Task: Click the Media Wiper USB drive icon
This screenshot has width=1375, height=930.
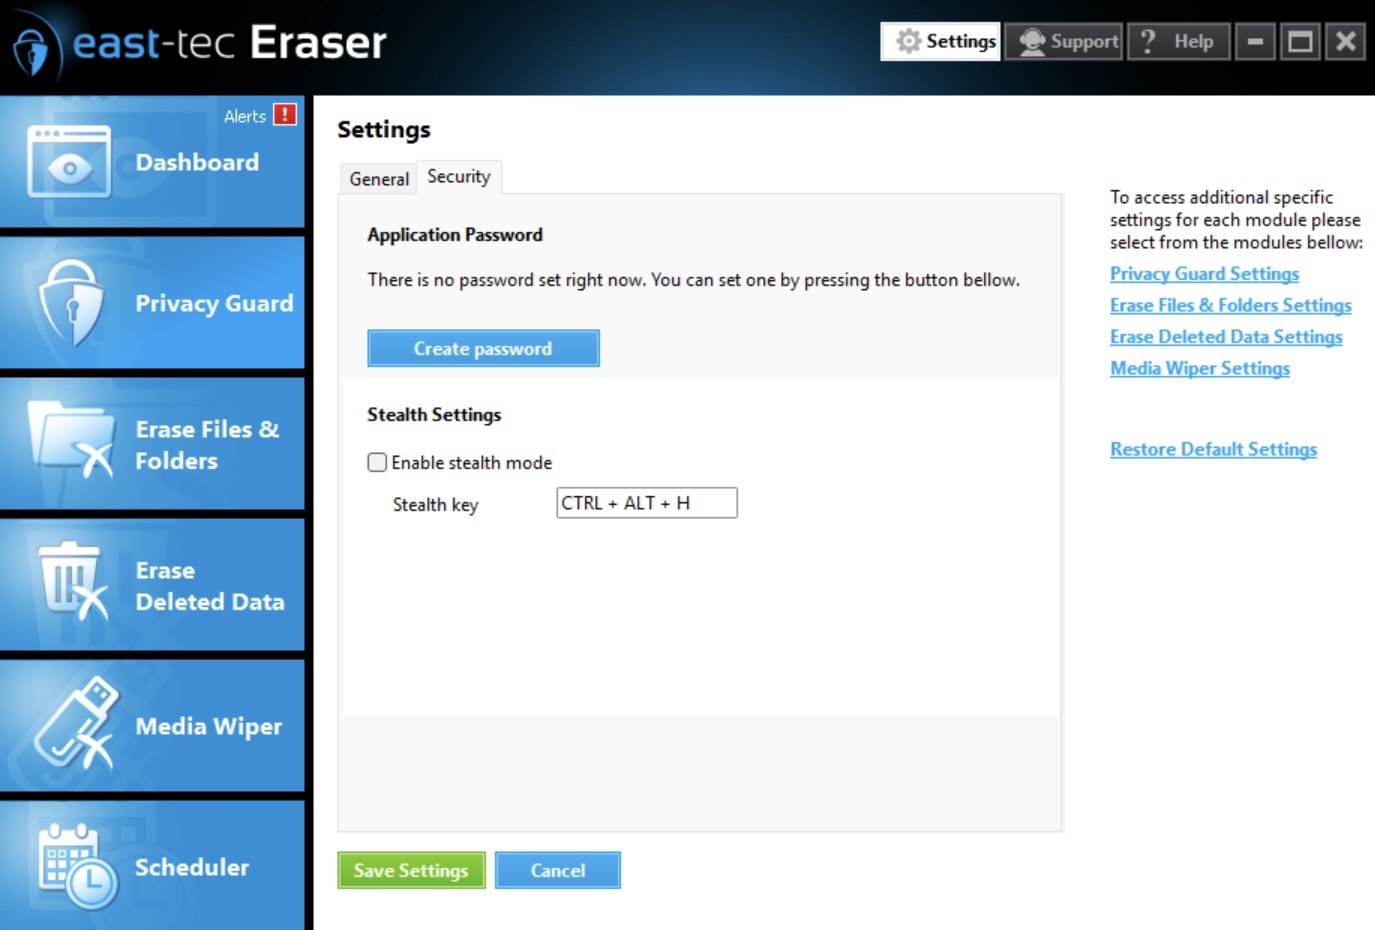Action: 75,724
